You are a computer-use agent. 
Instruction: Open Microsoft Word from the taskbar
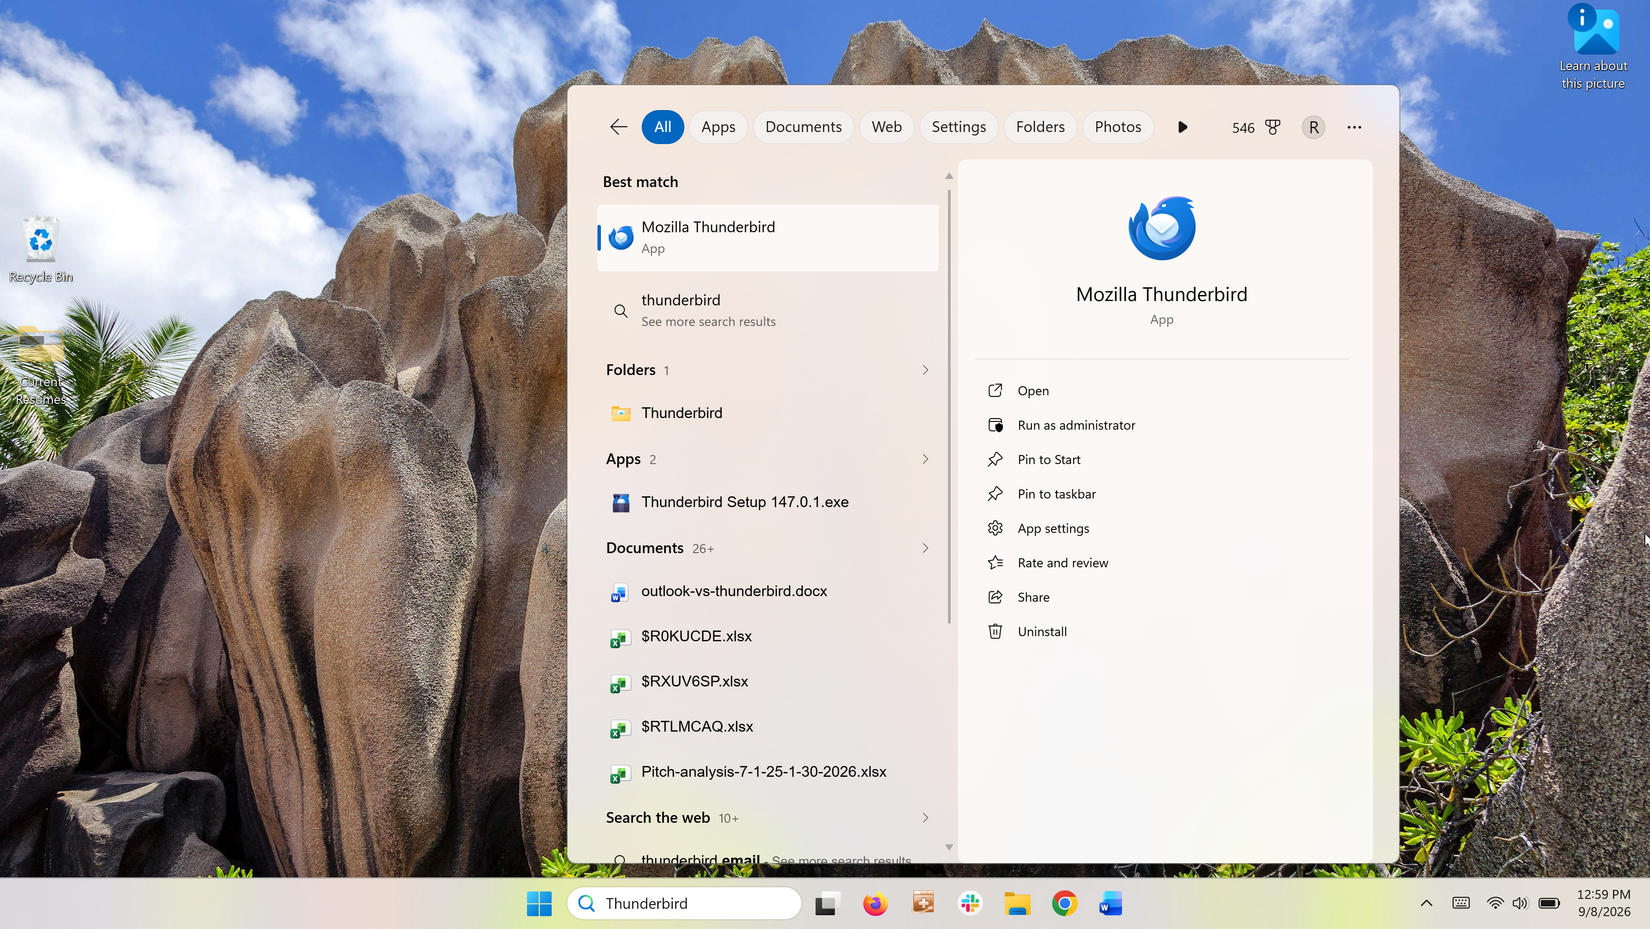tap(1111, 904)
